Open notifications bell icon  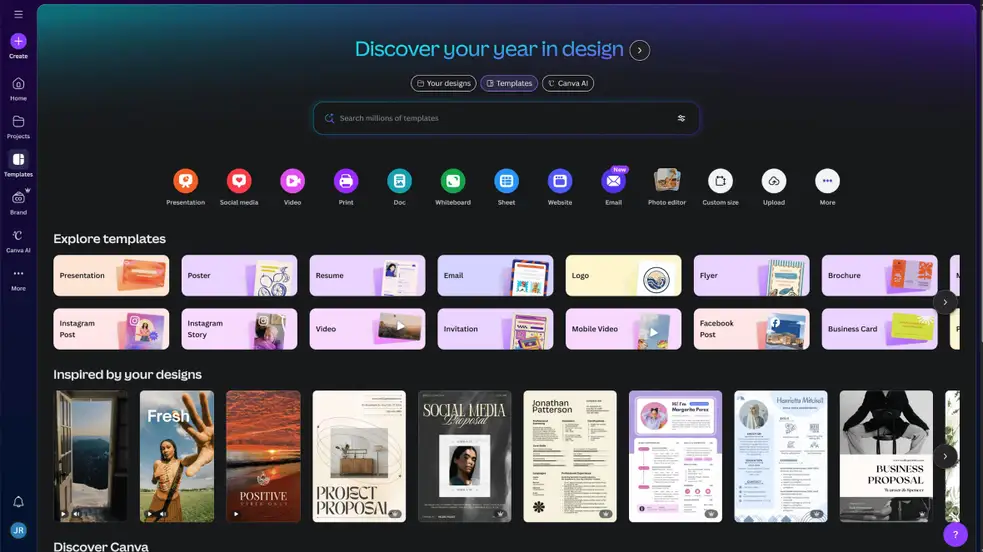[18, 502]
